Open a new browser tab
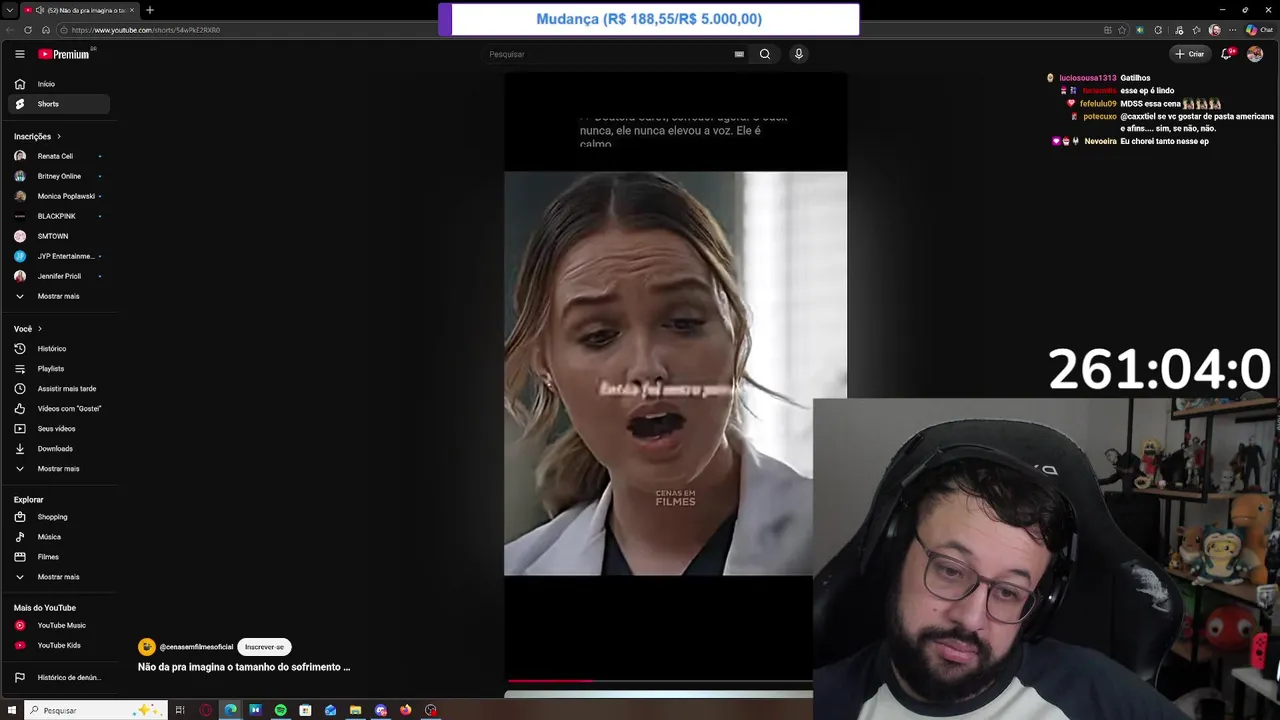 (150, 10)
